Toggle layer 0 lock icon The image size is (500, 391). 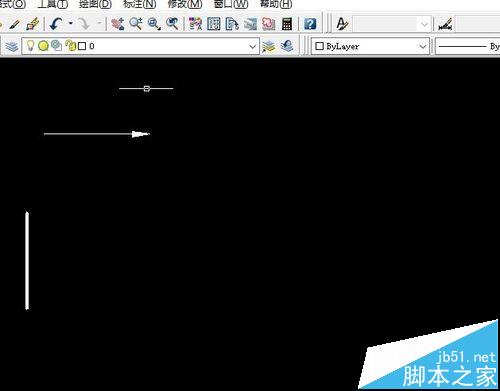tap(71, 46)
